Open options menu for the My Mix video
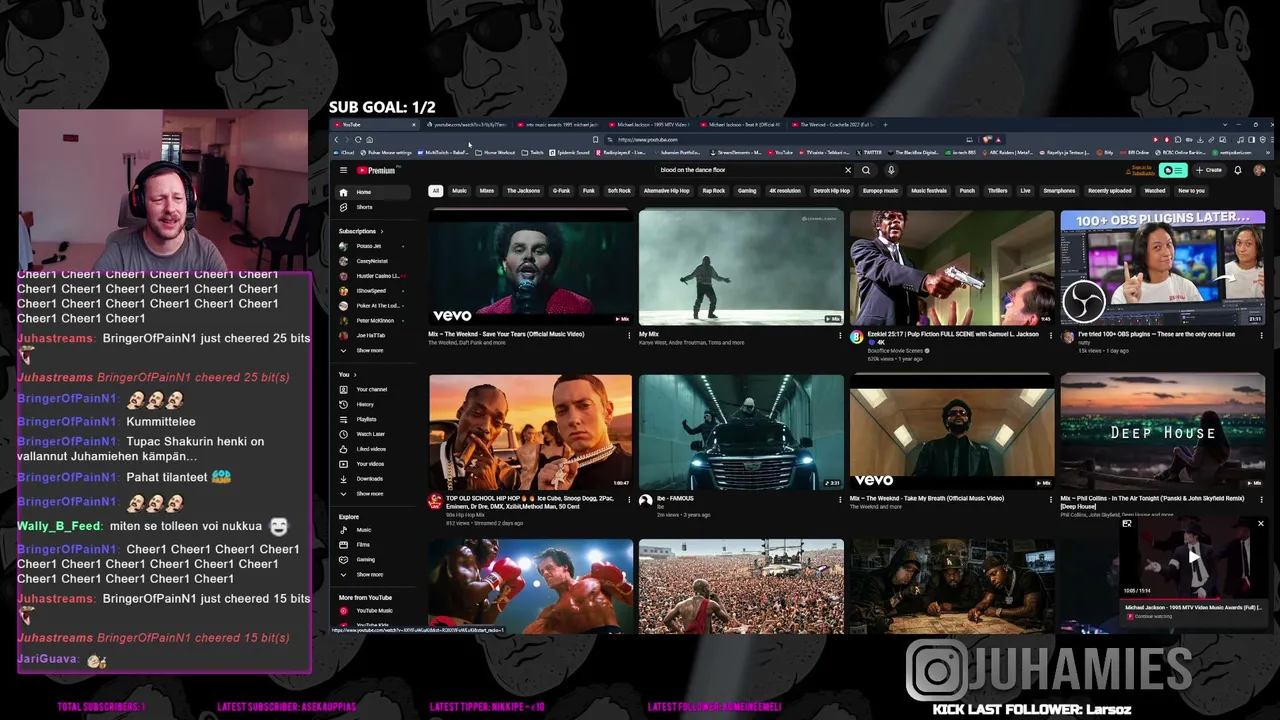 (840, 336)
